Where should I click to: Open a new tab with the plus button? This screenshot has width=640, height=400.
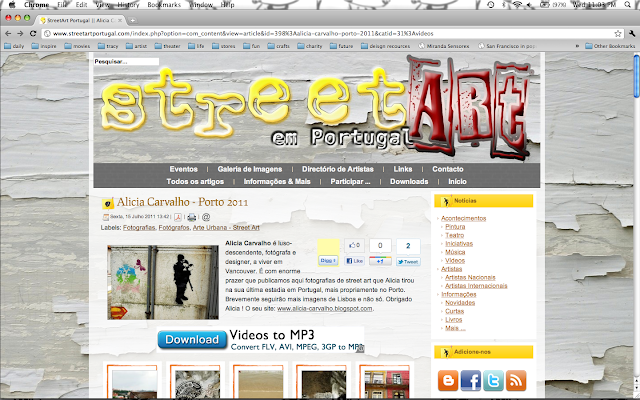click(132, 20)
